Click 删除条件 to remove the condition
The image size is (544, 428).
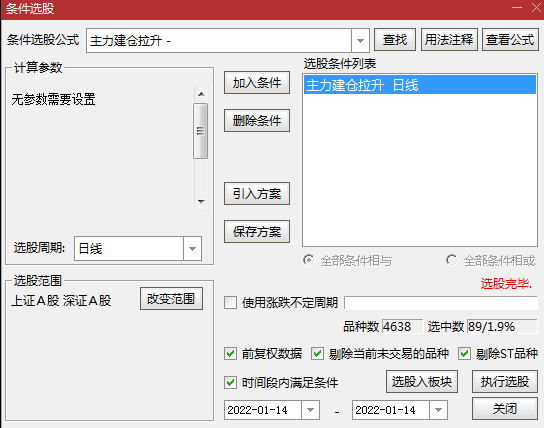point(257,121)
